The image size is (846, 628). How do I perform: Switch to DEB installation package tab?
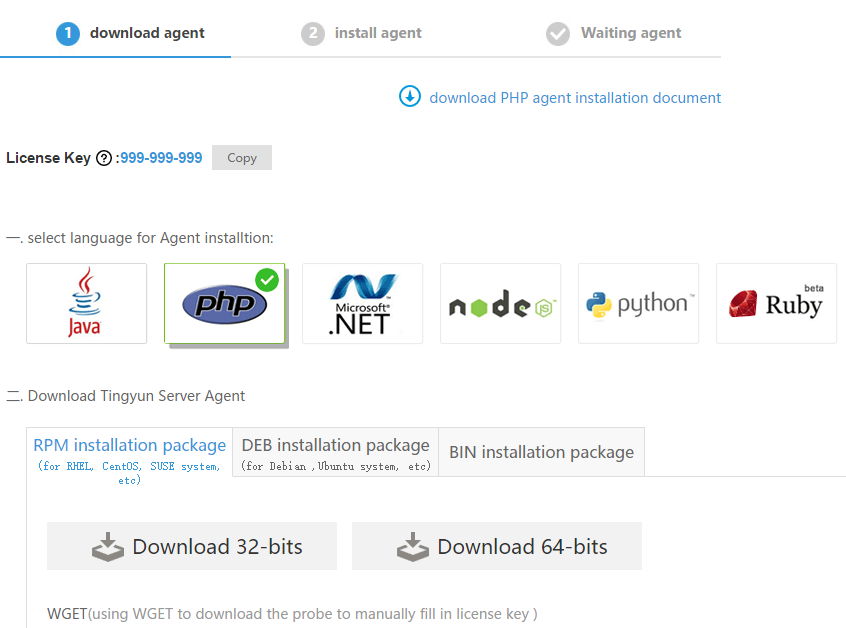click(x=335, y=452)
